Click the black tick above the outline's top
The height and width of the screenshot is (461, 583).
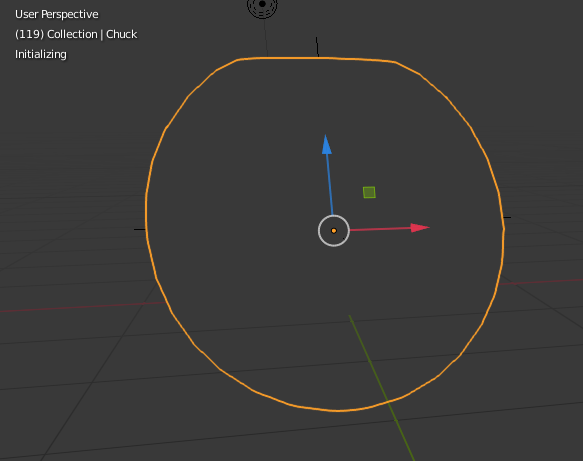tap(317, 47)
